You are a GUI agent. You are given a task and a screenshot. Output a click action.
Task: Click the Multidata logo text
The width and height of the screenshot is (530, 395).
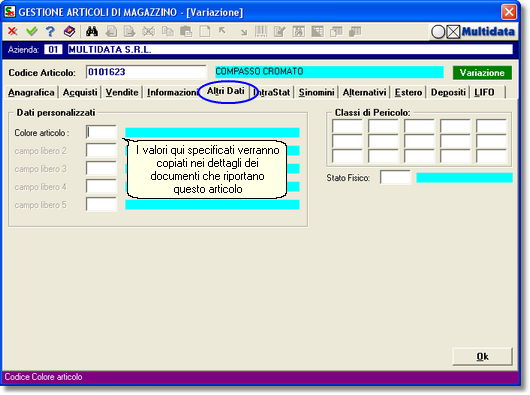(x=488, y=32)
